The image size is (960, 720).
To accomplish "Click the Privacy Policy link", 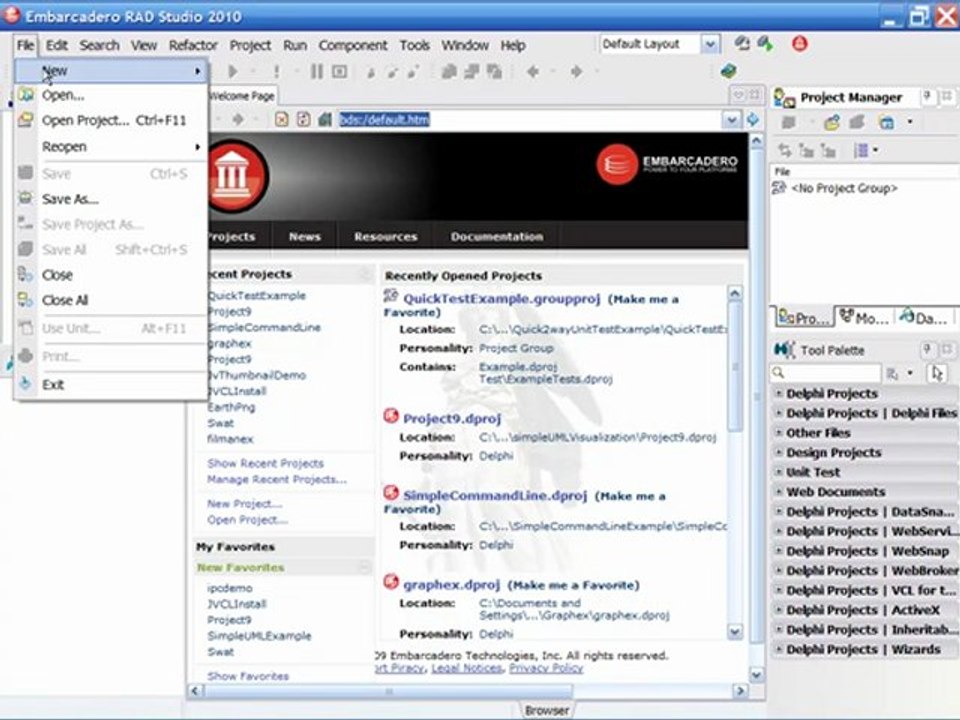I will (546, 668).
